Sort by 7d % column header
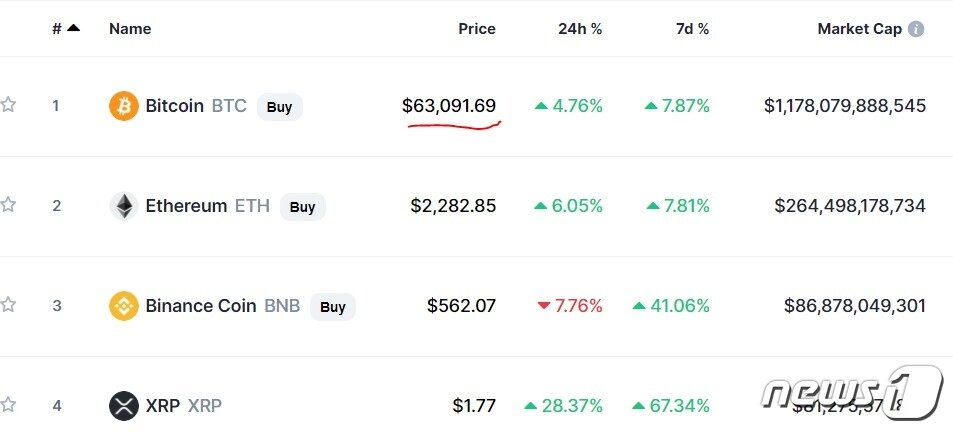 692,29
